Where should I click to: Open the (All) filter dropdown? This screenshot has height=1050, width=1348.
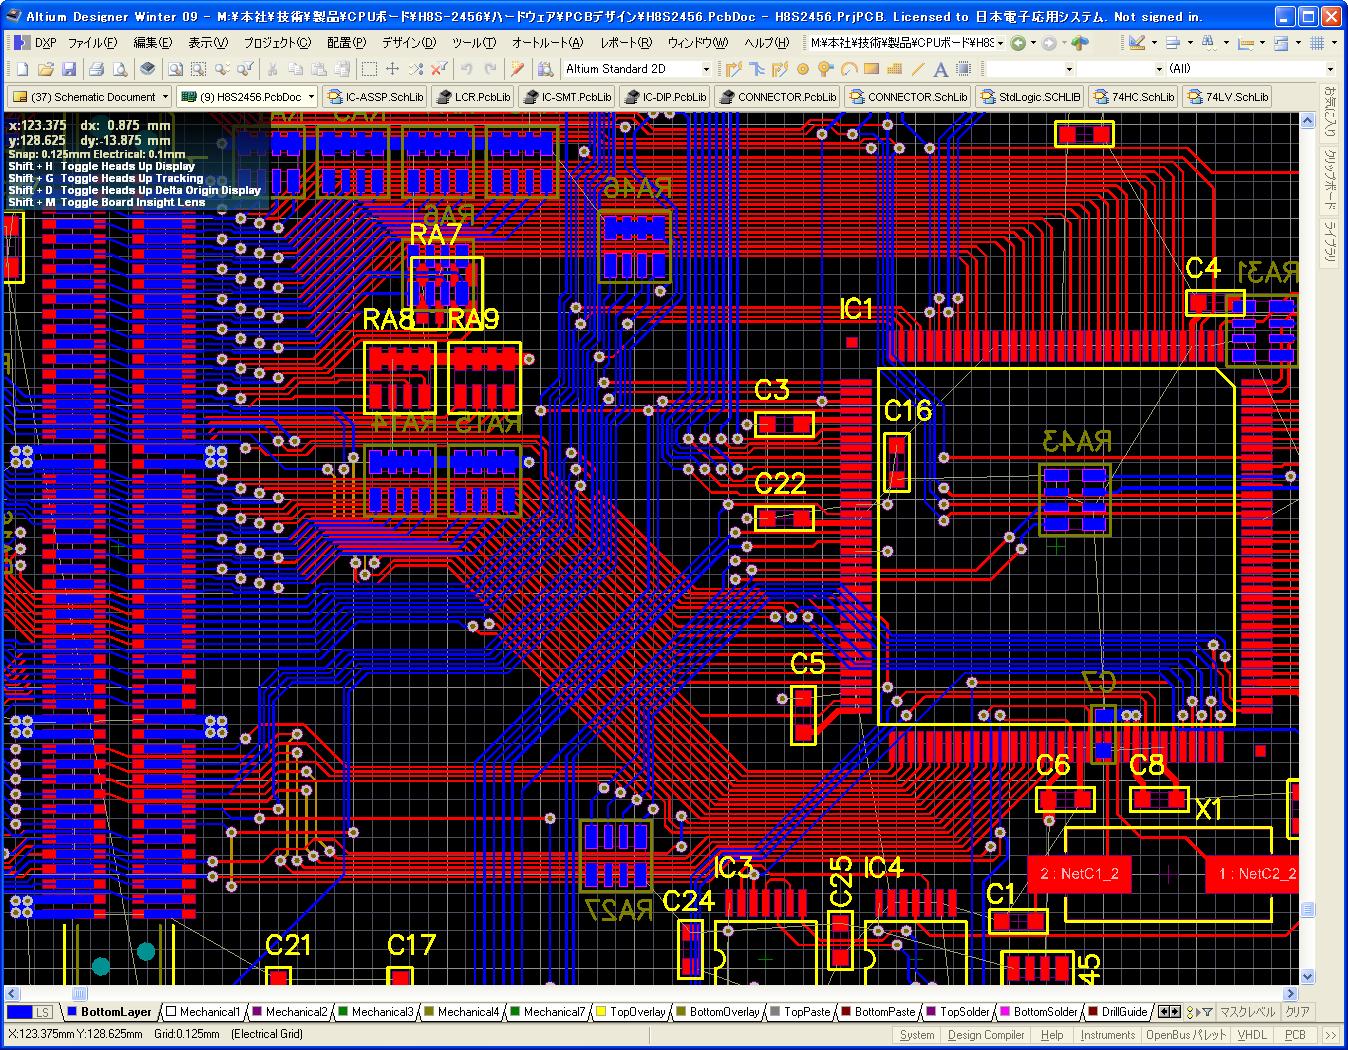point(1330,69)
